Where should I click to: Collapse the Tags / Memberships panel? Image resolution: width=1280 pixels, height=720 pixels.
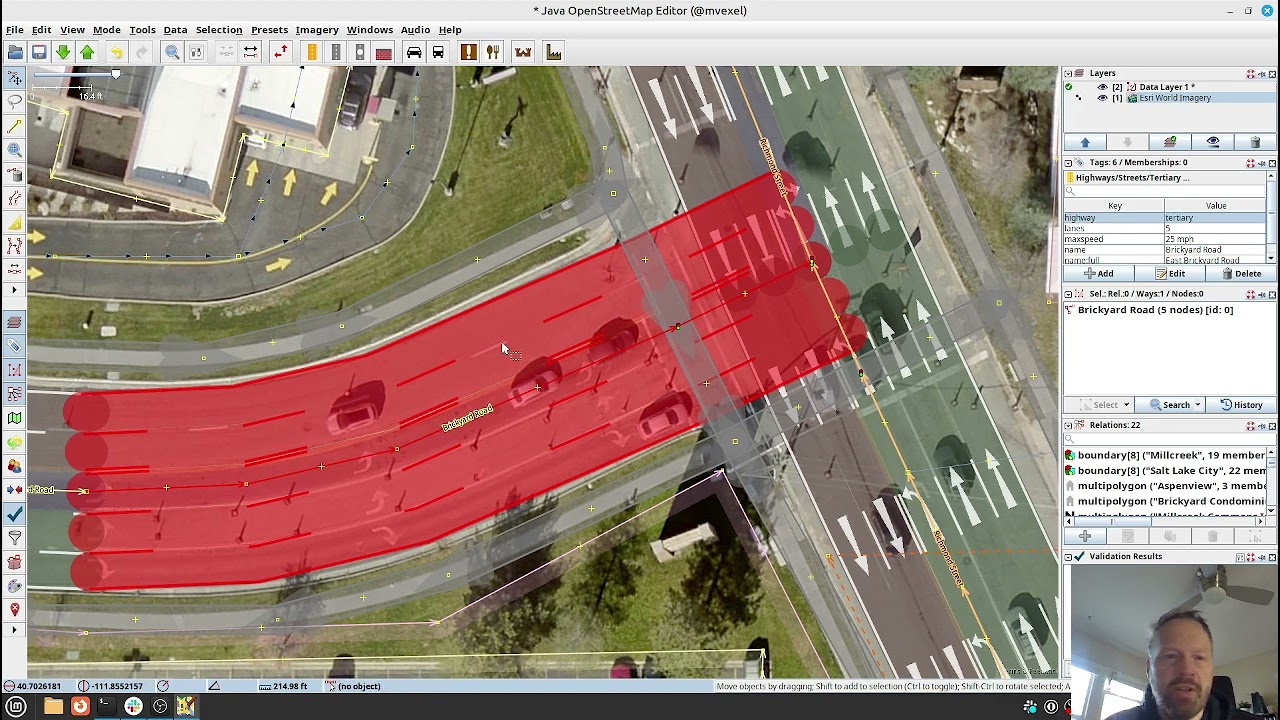point(1068,162)
